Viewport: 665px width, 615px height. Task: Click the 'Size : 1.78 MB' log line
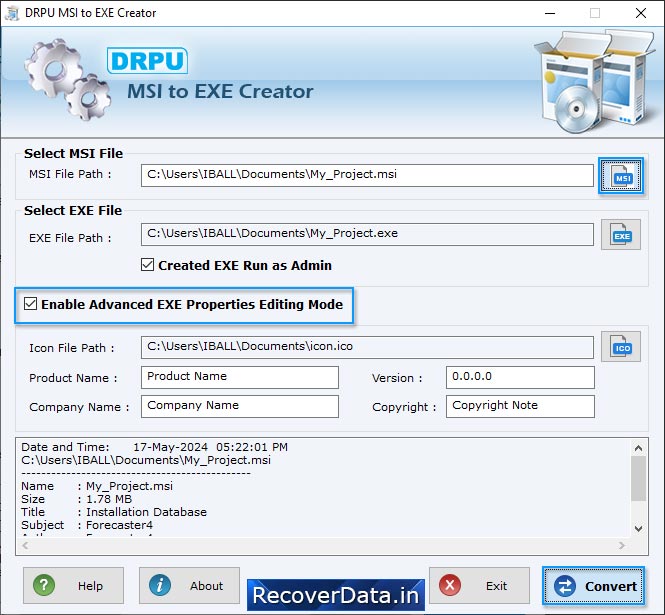pos(76,499)
